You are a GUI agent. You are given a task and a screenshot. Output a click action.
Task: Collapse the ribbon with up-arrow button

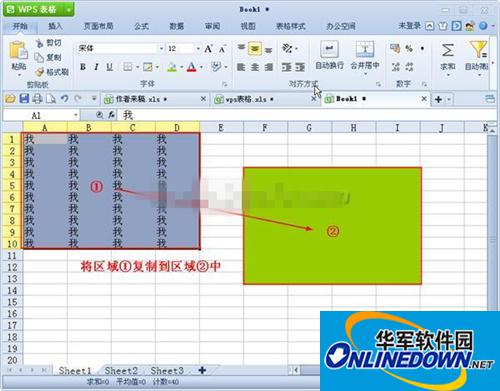click(x=430, y=26)
